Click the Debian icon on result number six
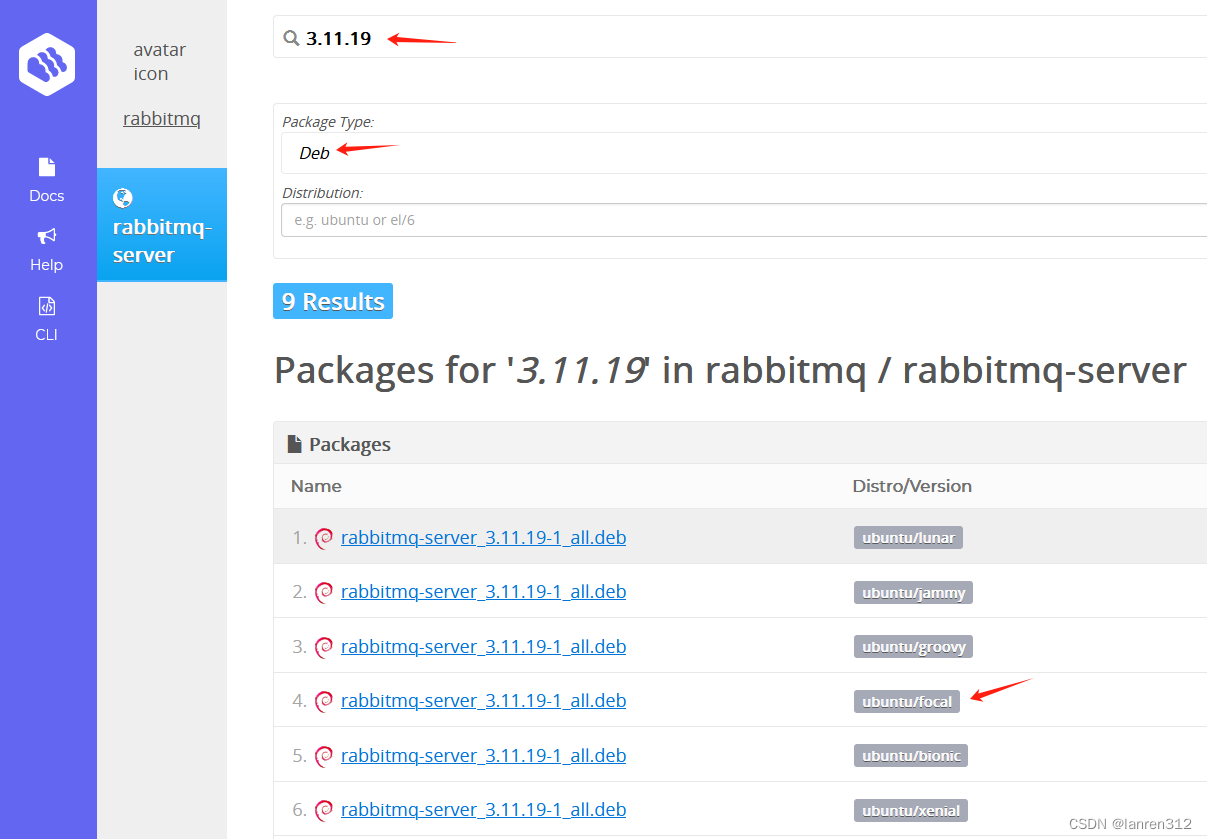The image size is (1207, 839). tap(324, 809)
